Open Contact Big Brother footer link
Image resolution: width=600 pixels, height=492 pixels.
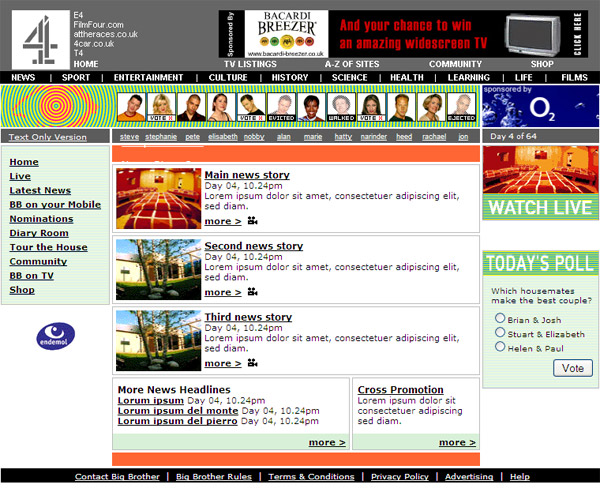coord(117,476)
